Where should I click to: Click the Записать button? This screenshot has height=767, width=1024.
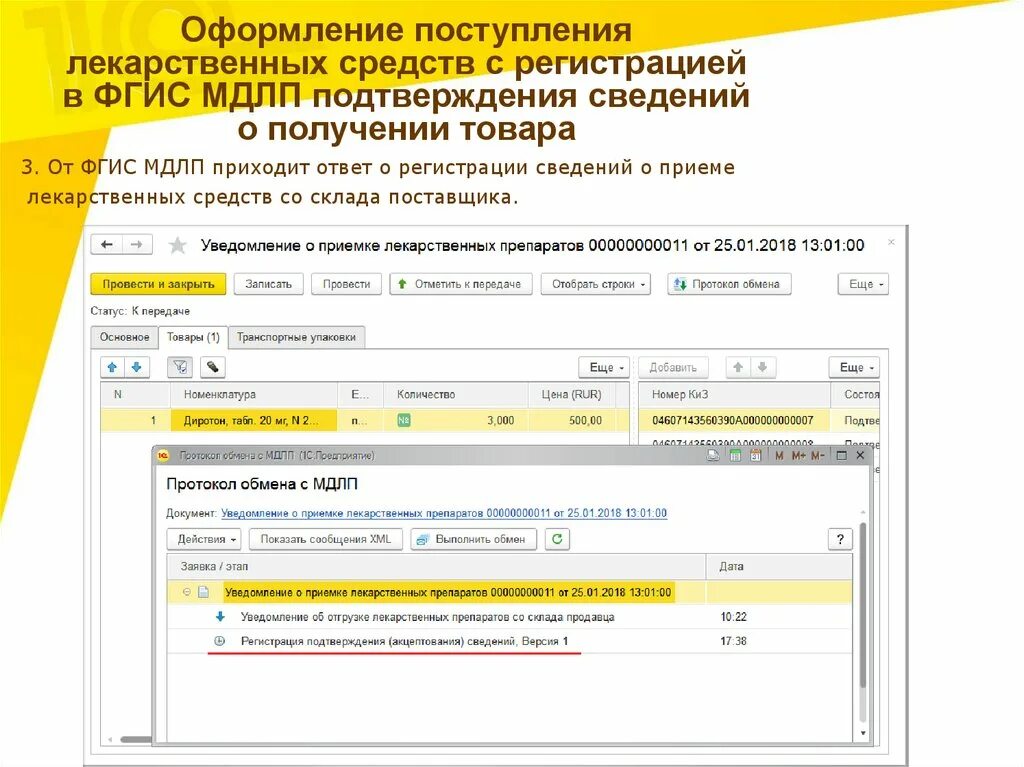coord(268,284)
